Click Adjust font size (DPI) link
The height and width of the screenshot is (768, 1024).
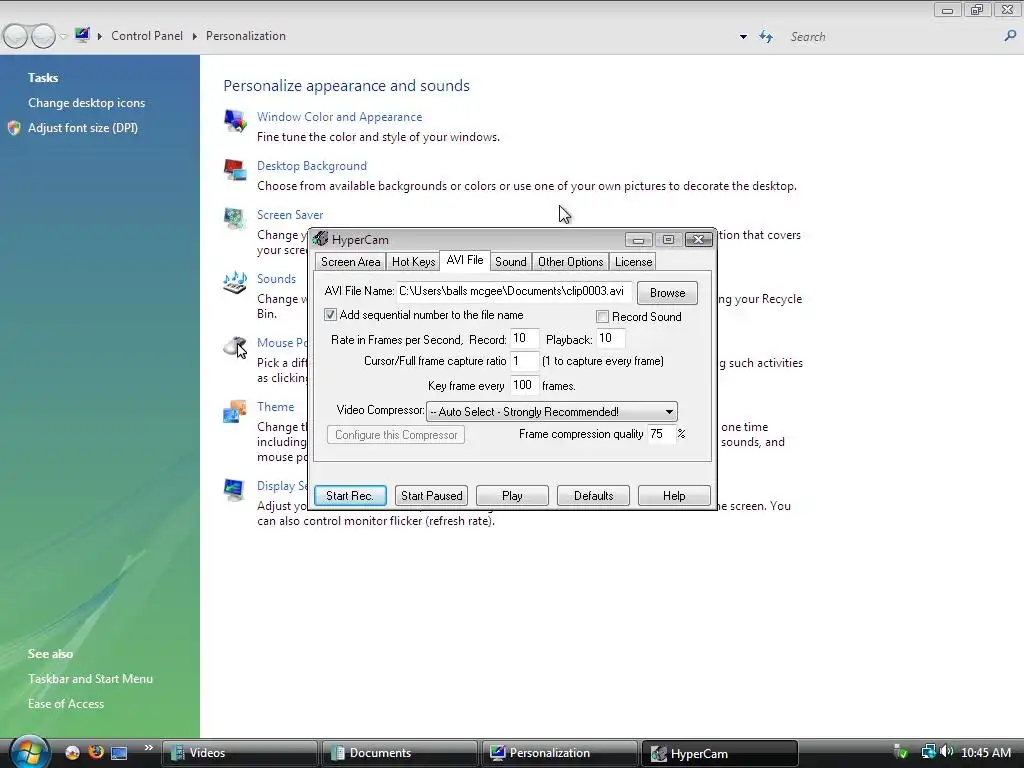pyautogui.click(x=83, y=128)
